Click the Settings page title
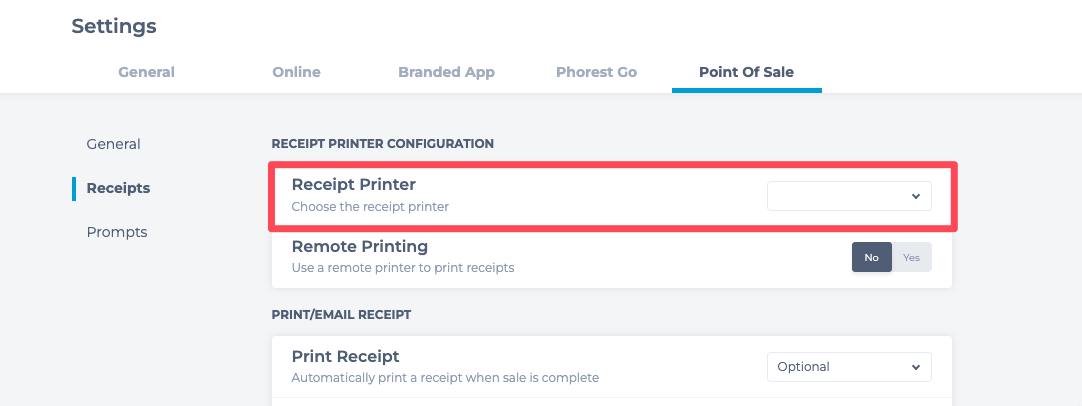1082x406 pixels. (114, 26)
